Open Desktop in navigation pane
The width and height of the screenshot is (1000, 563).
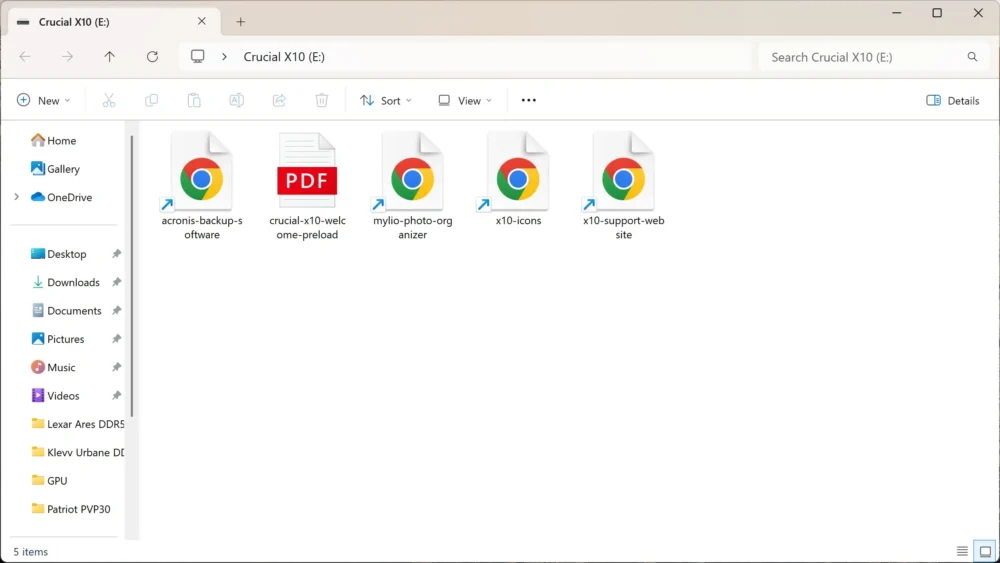point(59,254)
